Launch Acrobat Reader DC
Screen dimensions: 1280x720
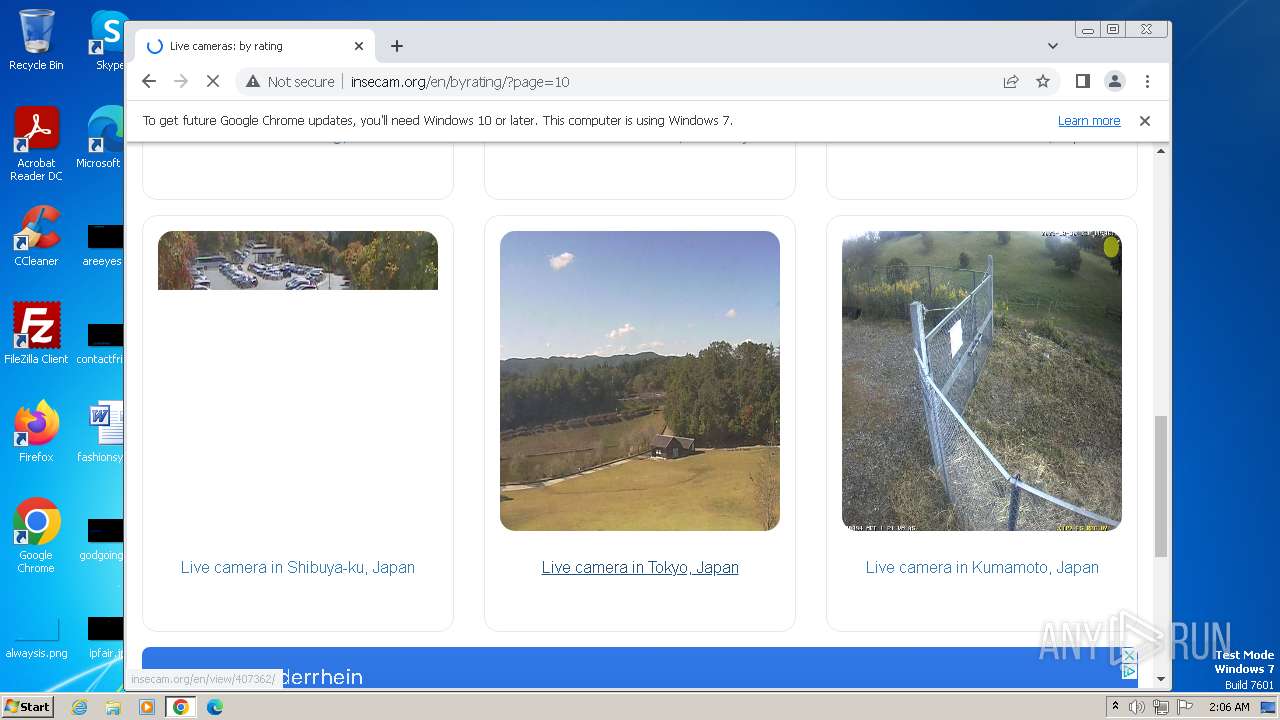tap(36, 144)
